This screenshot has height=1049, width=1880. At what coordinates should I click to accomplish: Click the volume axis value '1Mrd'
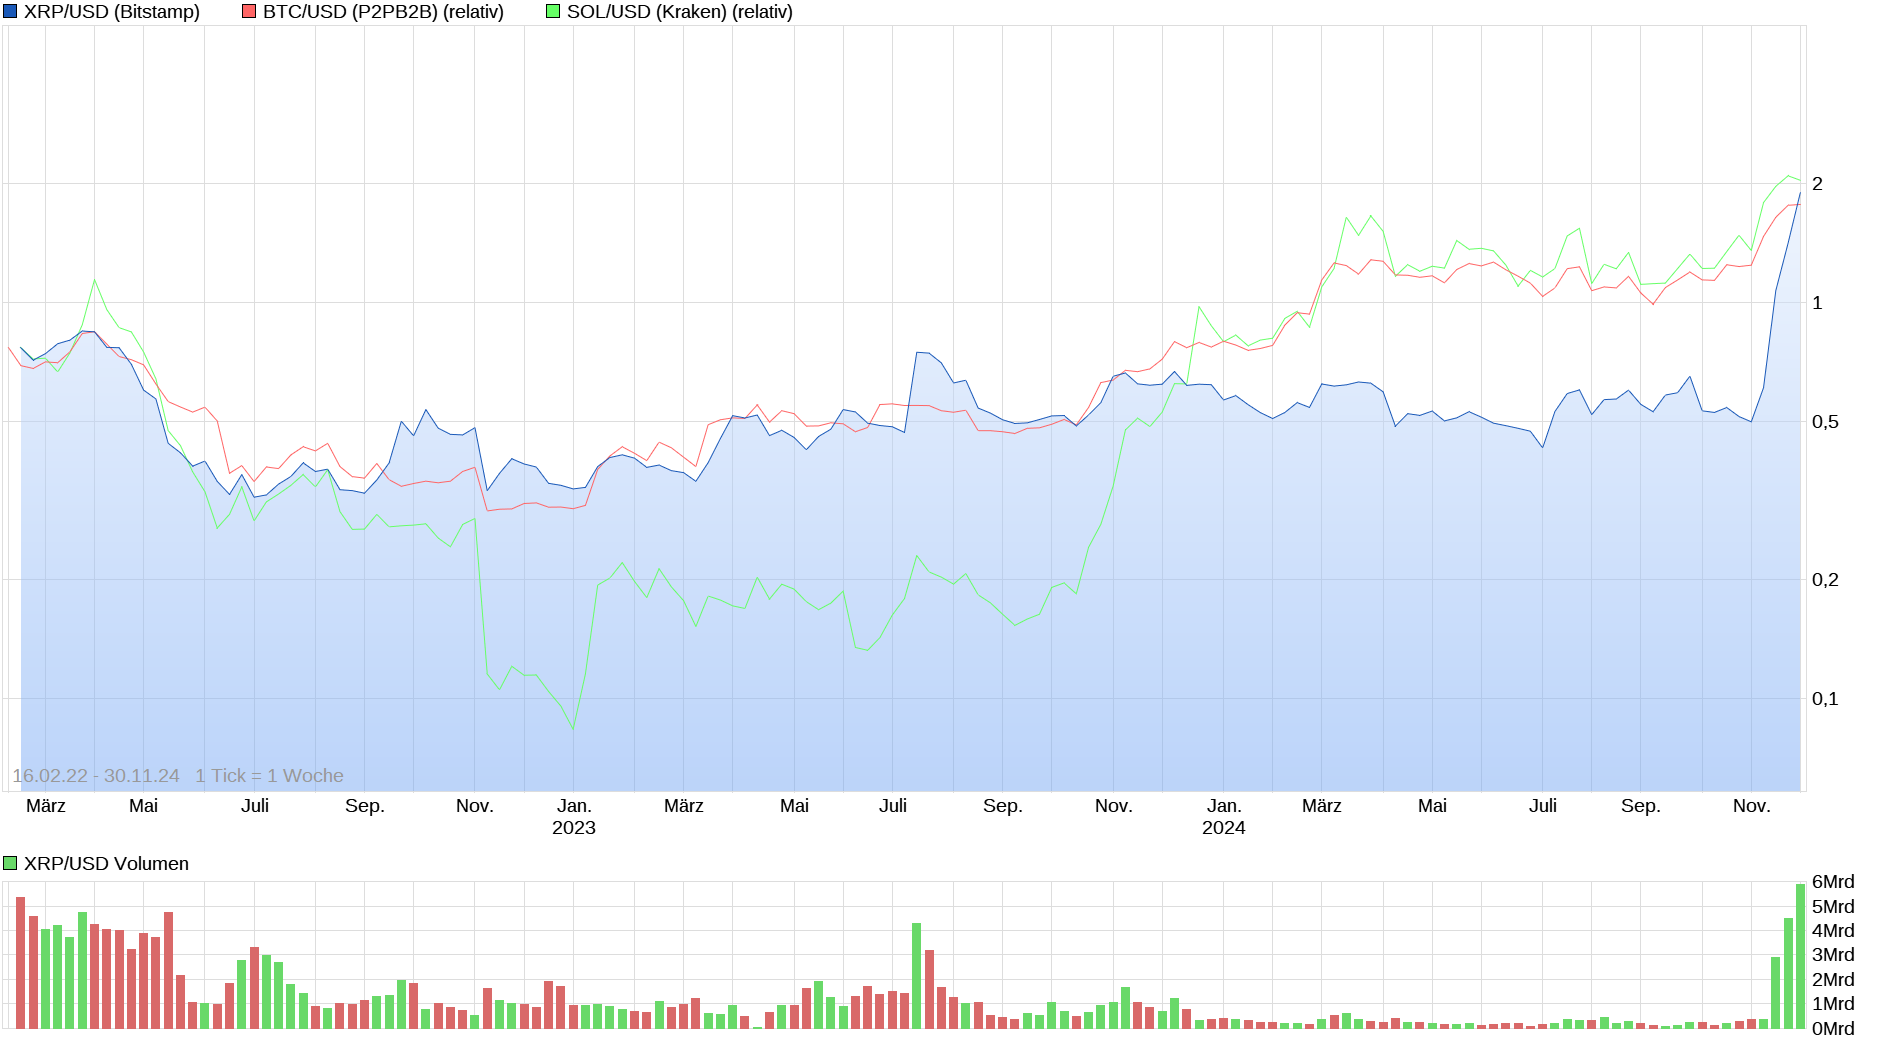pos(1833,1004)
